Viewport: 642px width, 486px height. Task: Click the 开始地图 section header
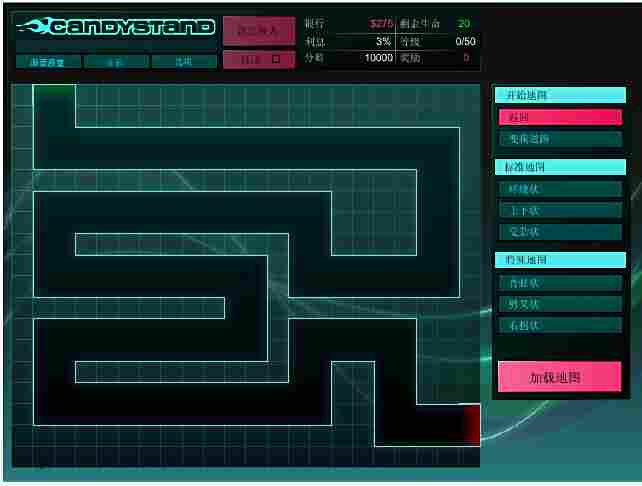(560, 95)
